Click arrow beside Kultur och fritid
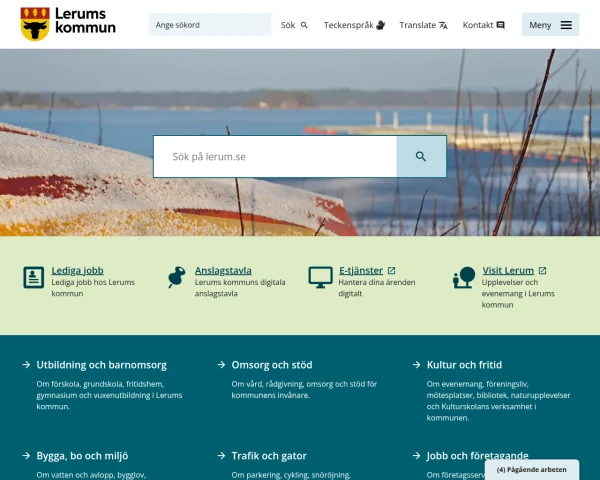Image resolution: width=600 pixels, height=480 pixels. coord(416,364)
